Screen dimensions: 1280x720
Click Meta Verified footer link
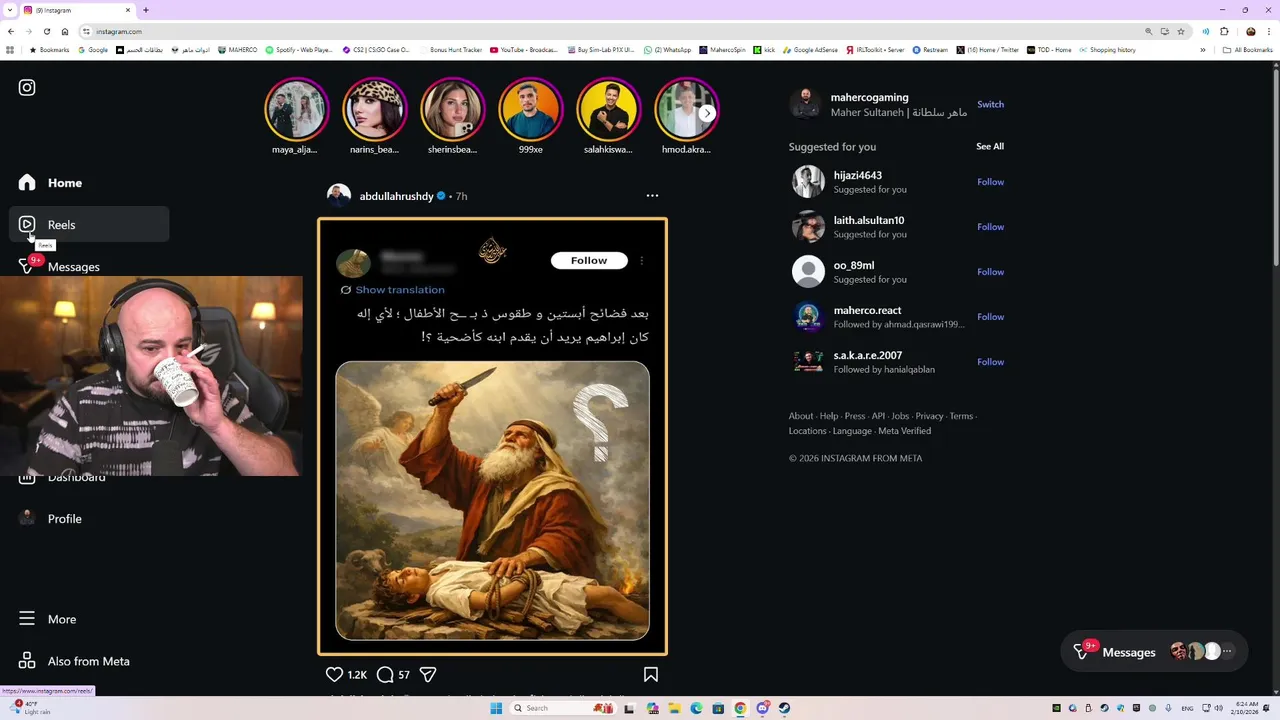tap(904, 431)
